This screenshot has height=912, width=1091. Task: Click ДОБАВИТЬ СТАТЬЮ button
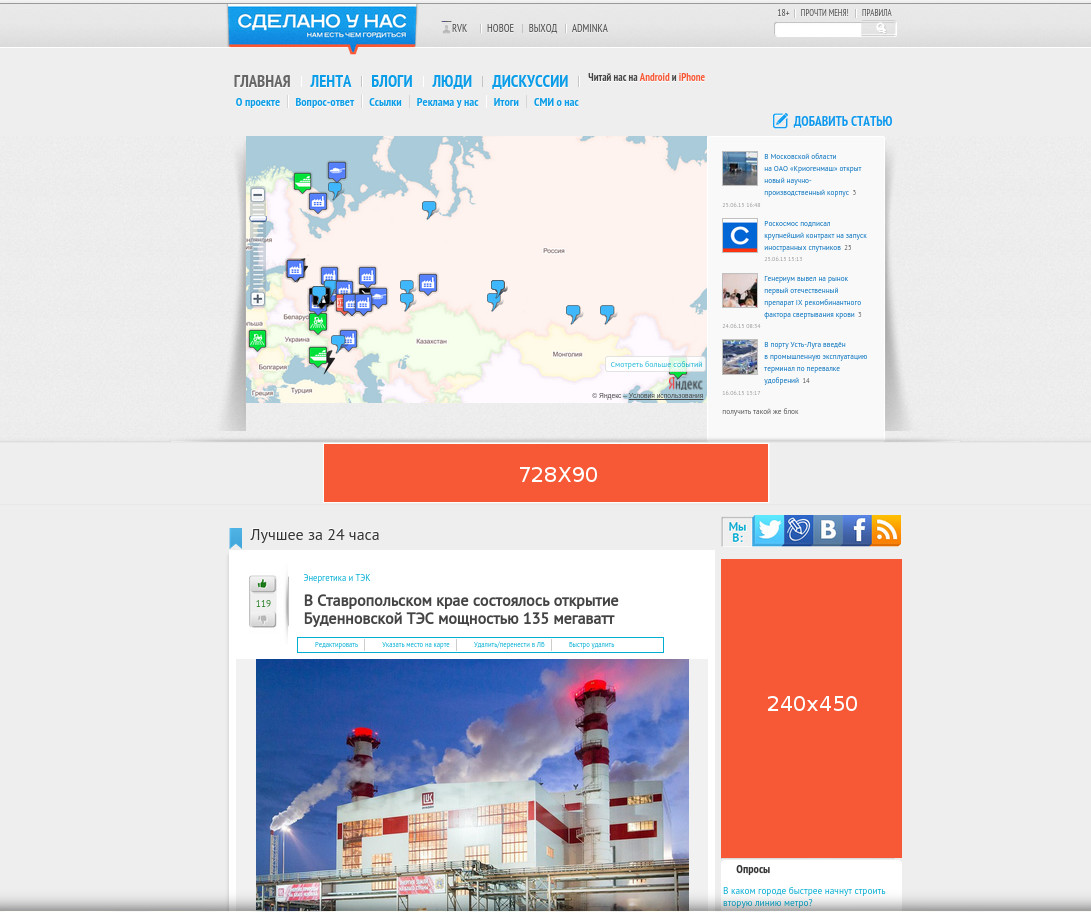832,121
